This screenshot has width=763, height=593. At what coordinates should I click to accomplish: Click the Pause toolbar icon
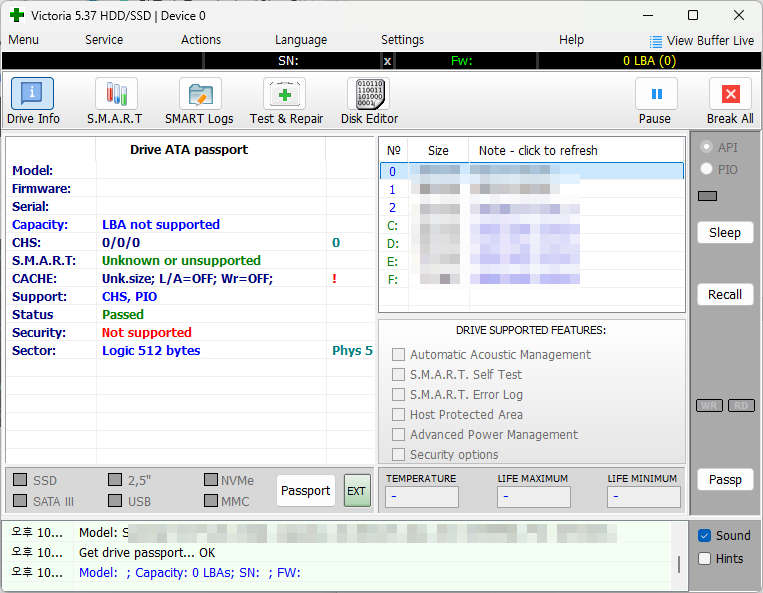coord(656,93)
